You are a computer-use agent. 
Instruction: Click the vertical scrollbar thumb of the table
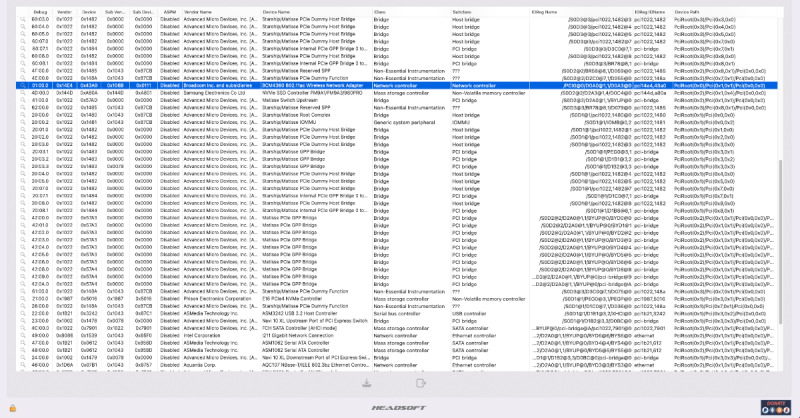[x=780, y=242]
